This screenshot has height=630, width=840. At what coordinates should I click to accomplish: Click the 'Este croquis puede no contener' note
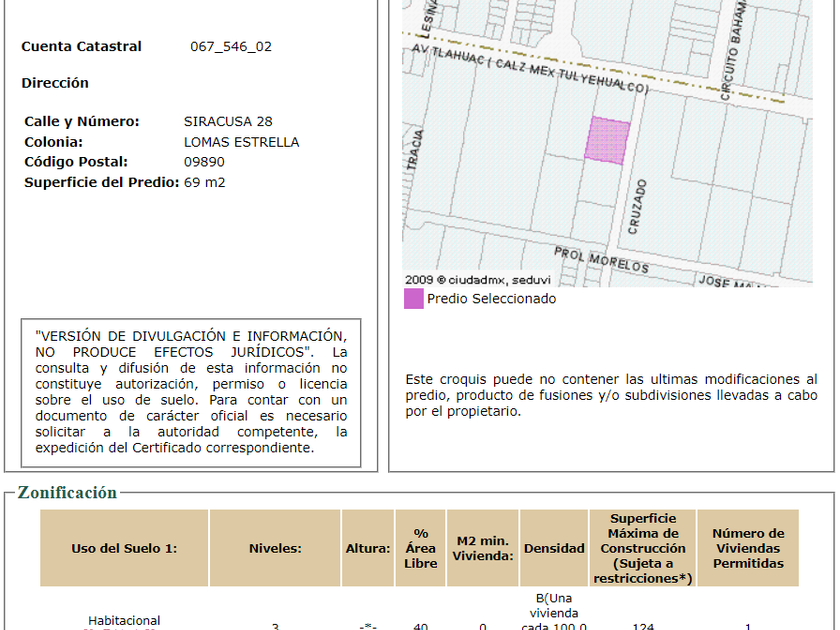pos(611,395)
